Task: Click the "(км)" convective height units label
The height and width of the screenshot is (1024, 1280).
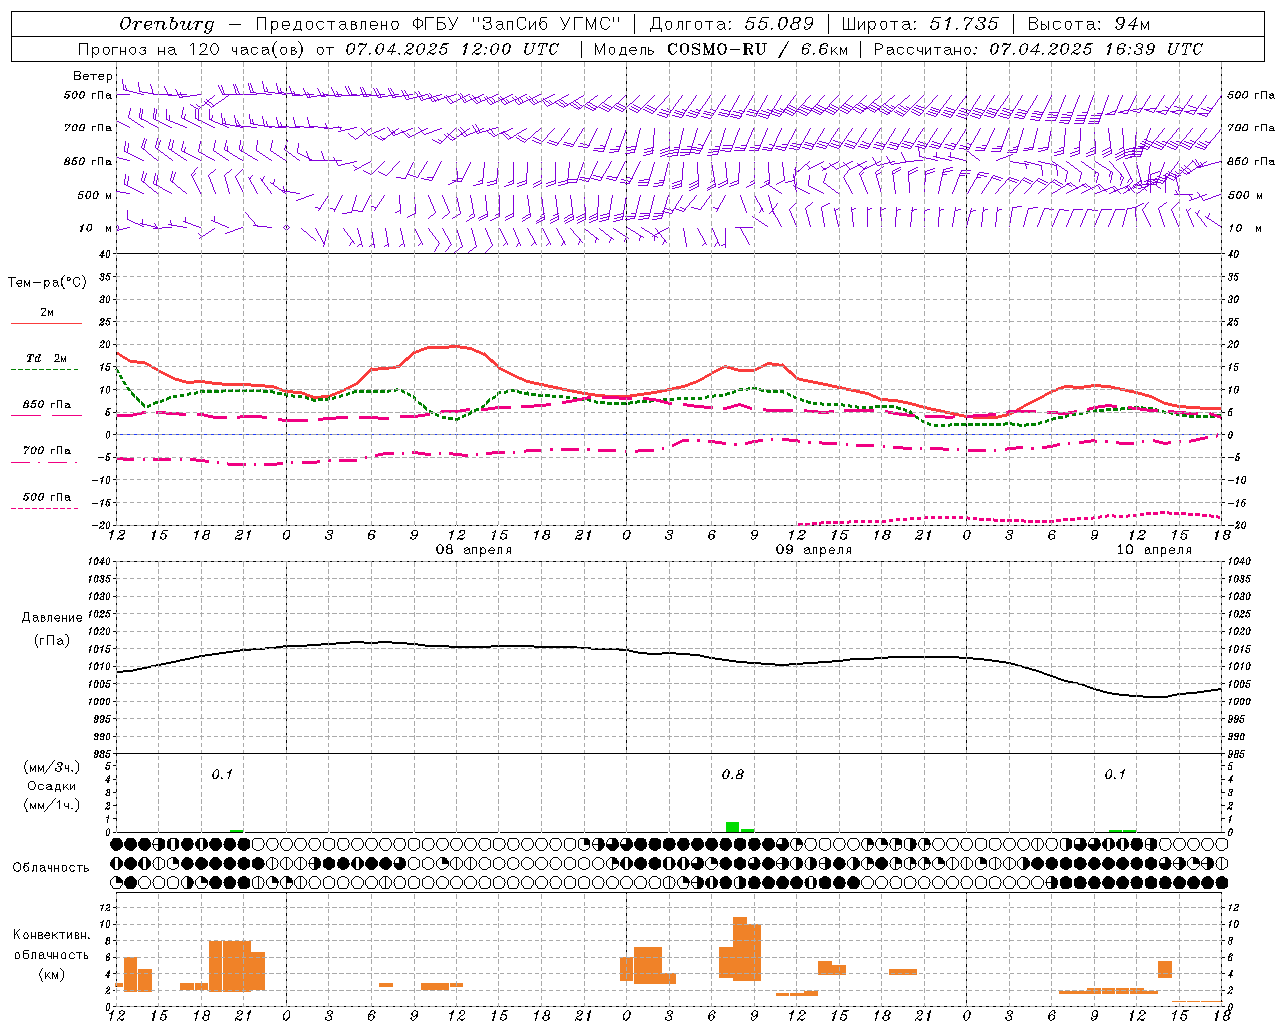Action: click(x=52, y=974)
